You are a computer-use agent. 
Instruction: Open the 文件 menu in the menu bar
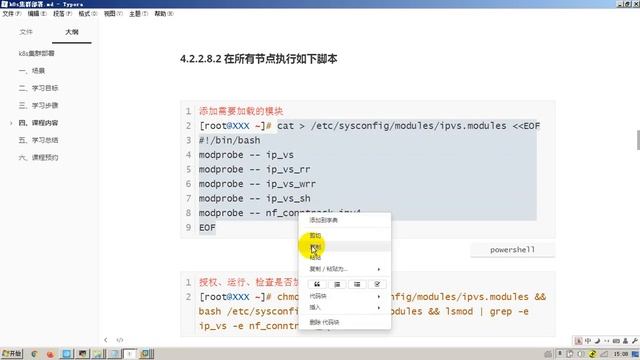[x=11, y=13]
